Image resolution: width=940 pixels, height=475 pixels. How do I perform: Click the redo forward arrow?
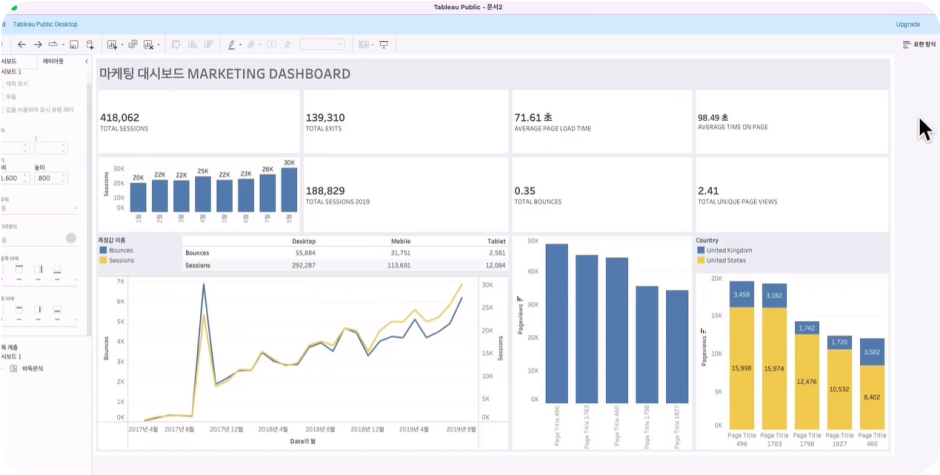[x=37, y=44]
